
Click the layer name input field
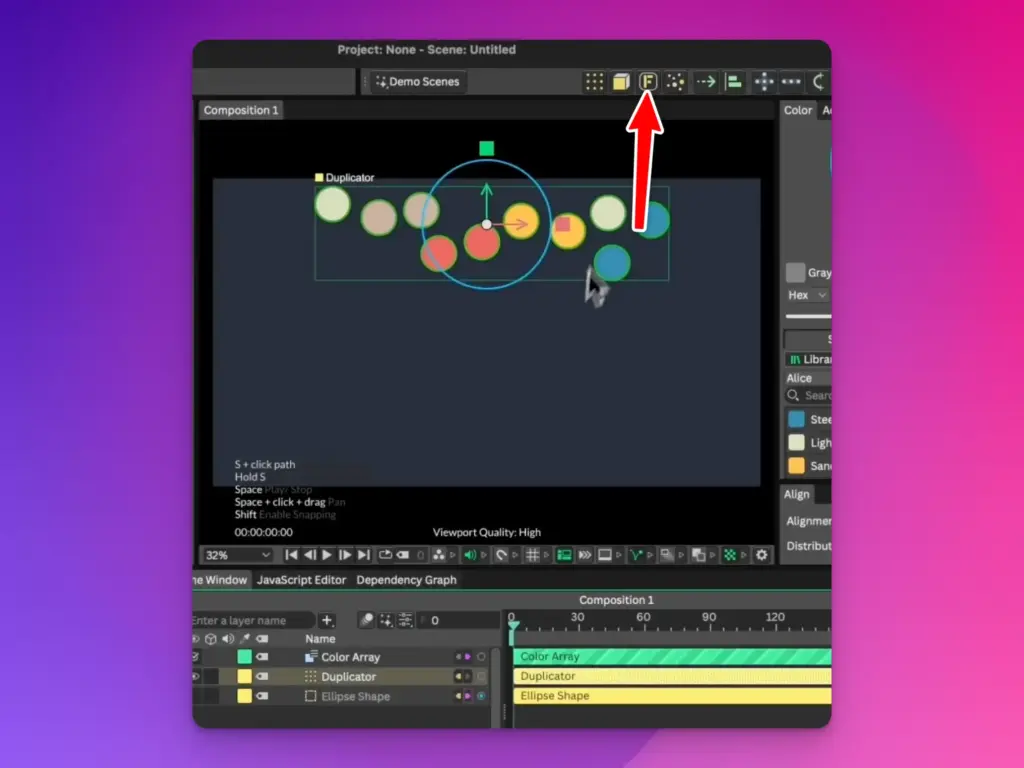point(253,620)
